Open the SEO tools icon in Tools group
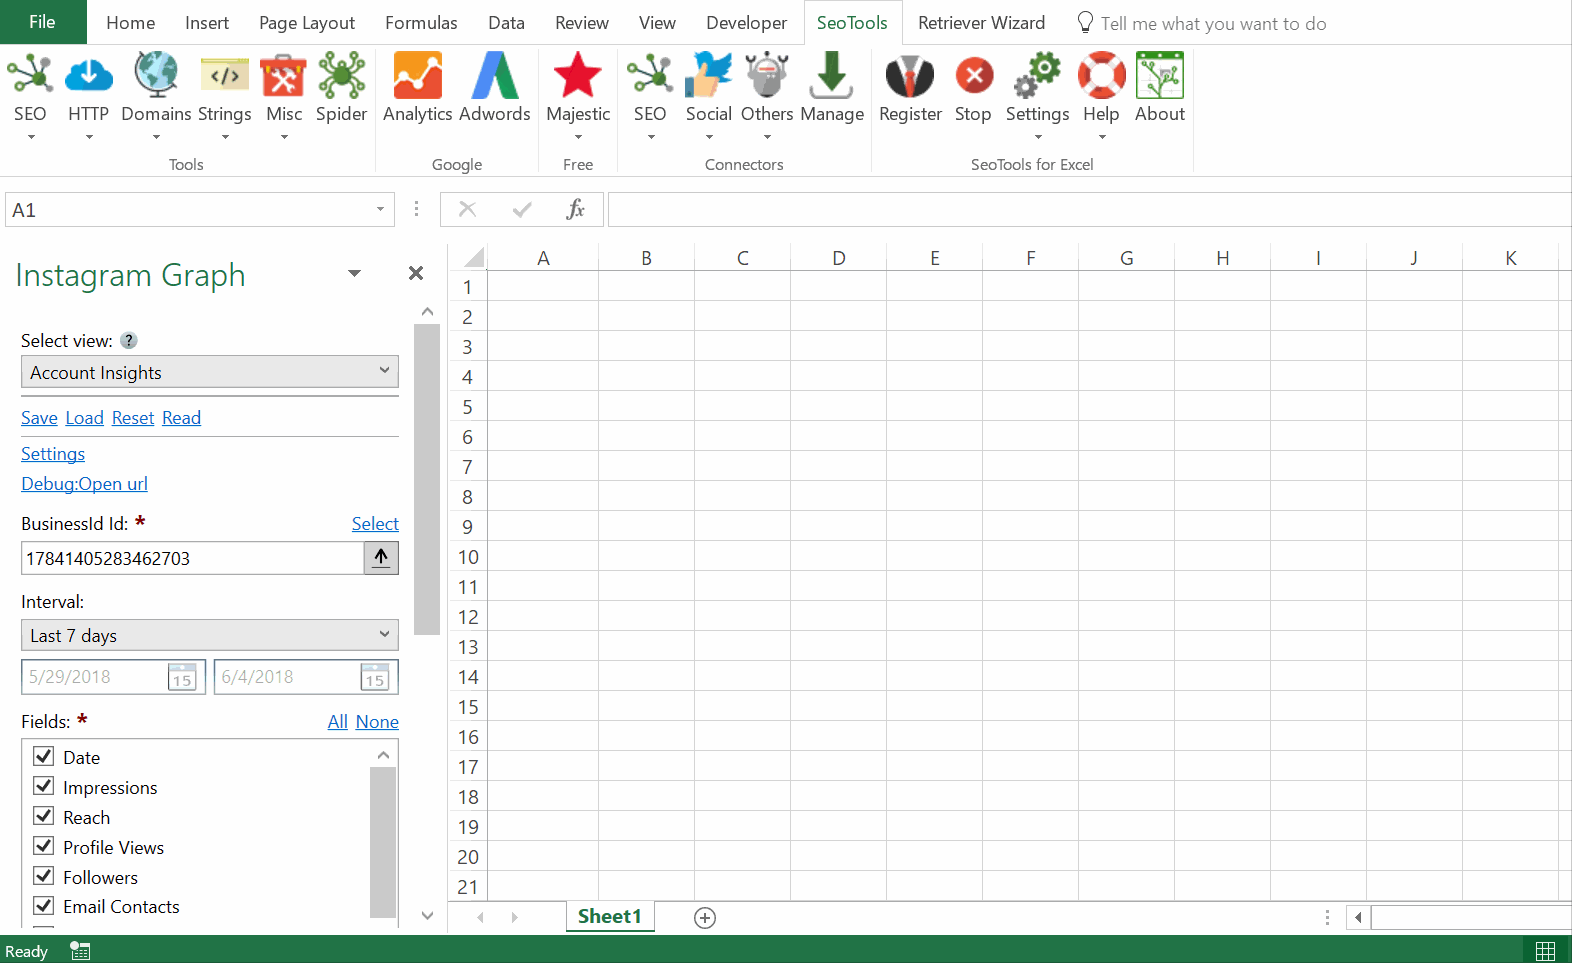 (30, 76)
